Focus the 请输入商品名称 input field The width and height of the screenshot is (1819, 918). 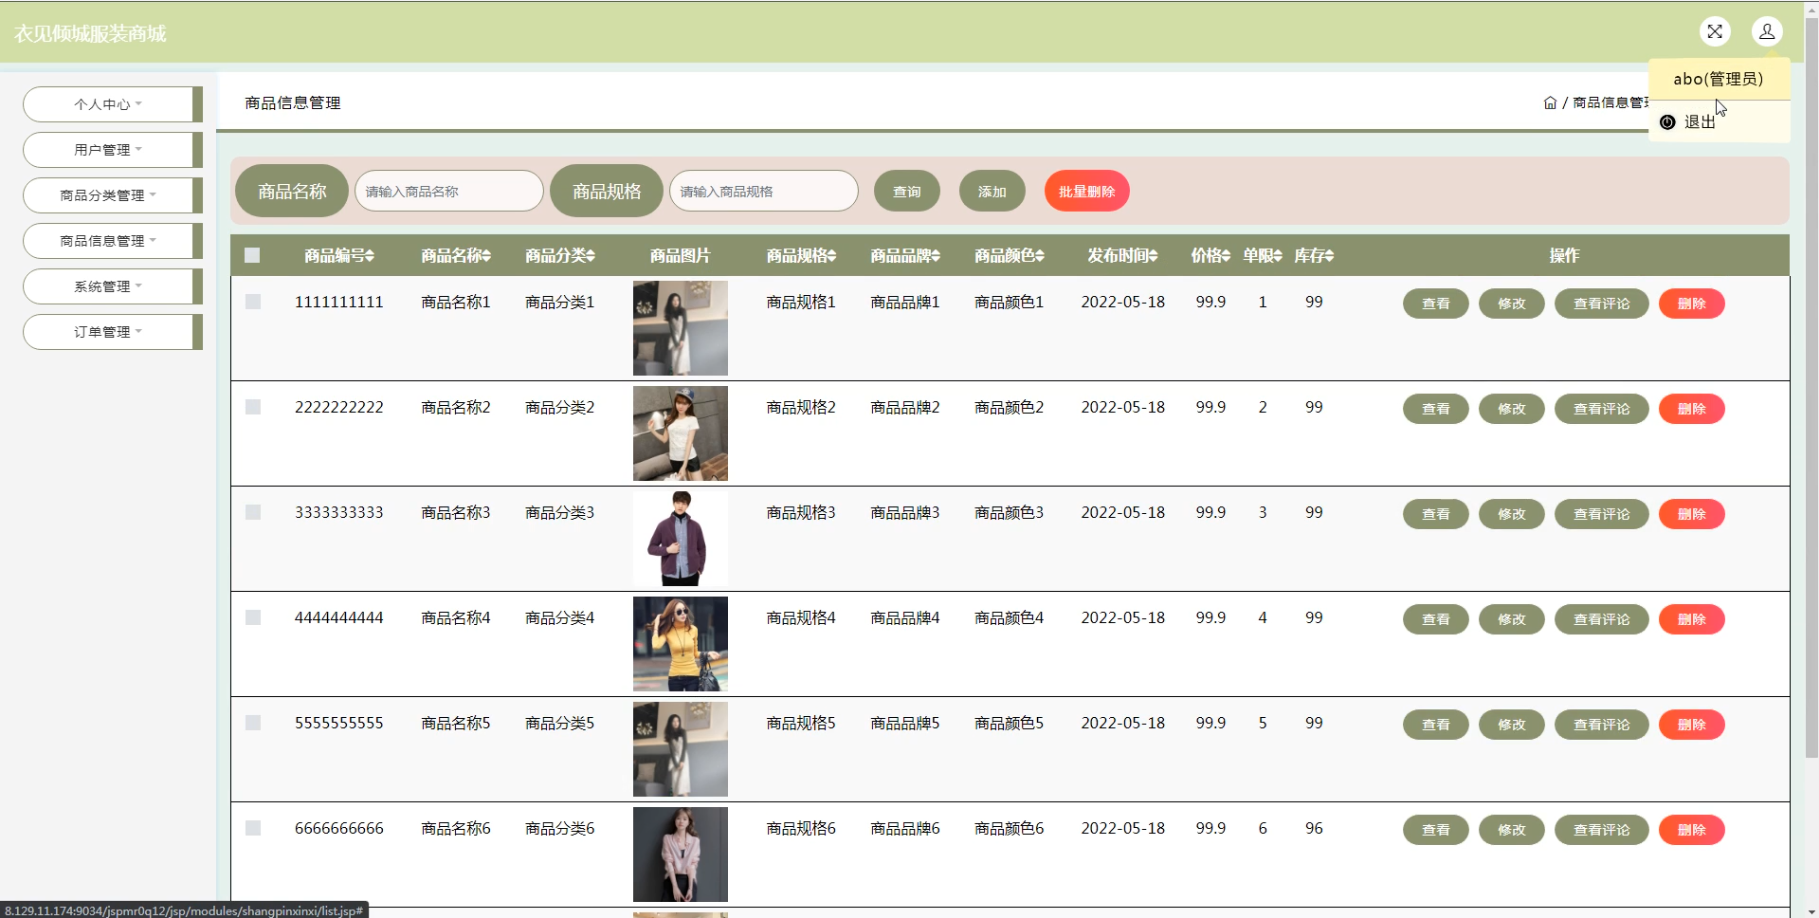[x=449, y=191]
